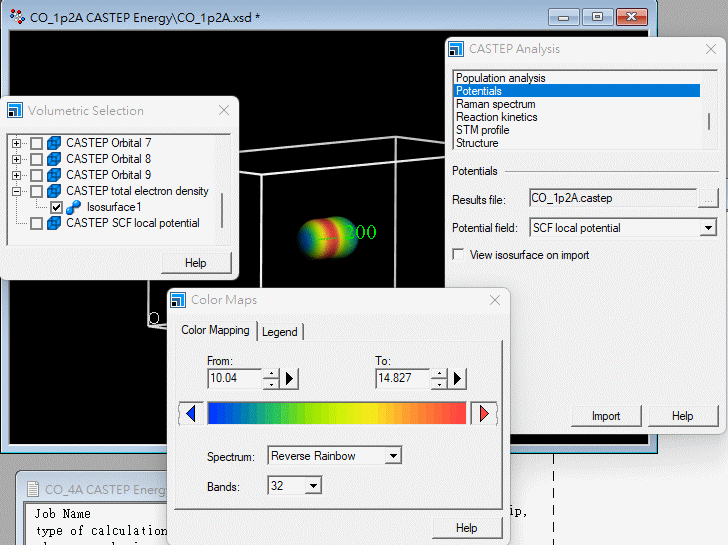Click the Import button
The image size is (728, 545).
tap(606, 416)
